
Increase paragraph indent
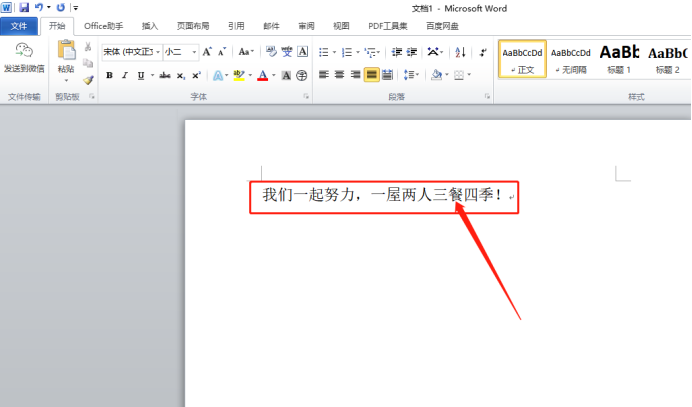pyautogui.click(x=411, y=52)
